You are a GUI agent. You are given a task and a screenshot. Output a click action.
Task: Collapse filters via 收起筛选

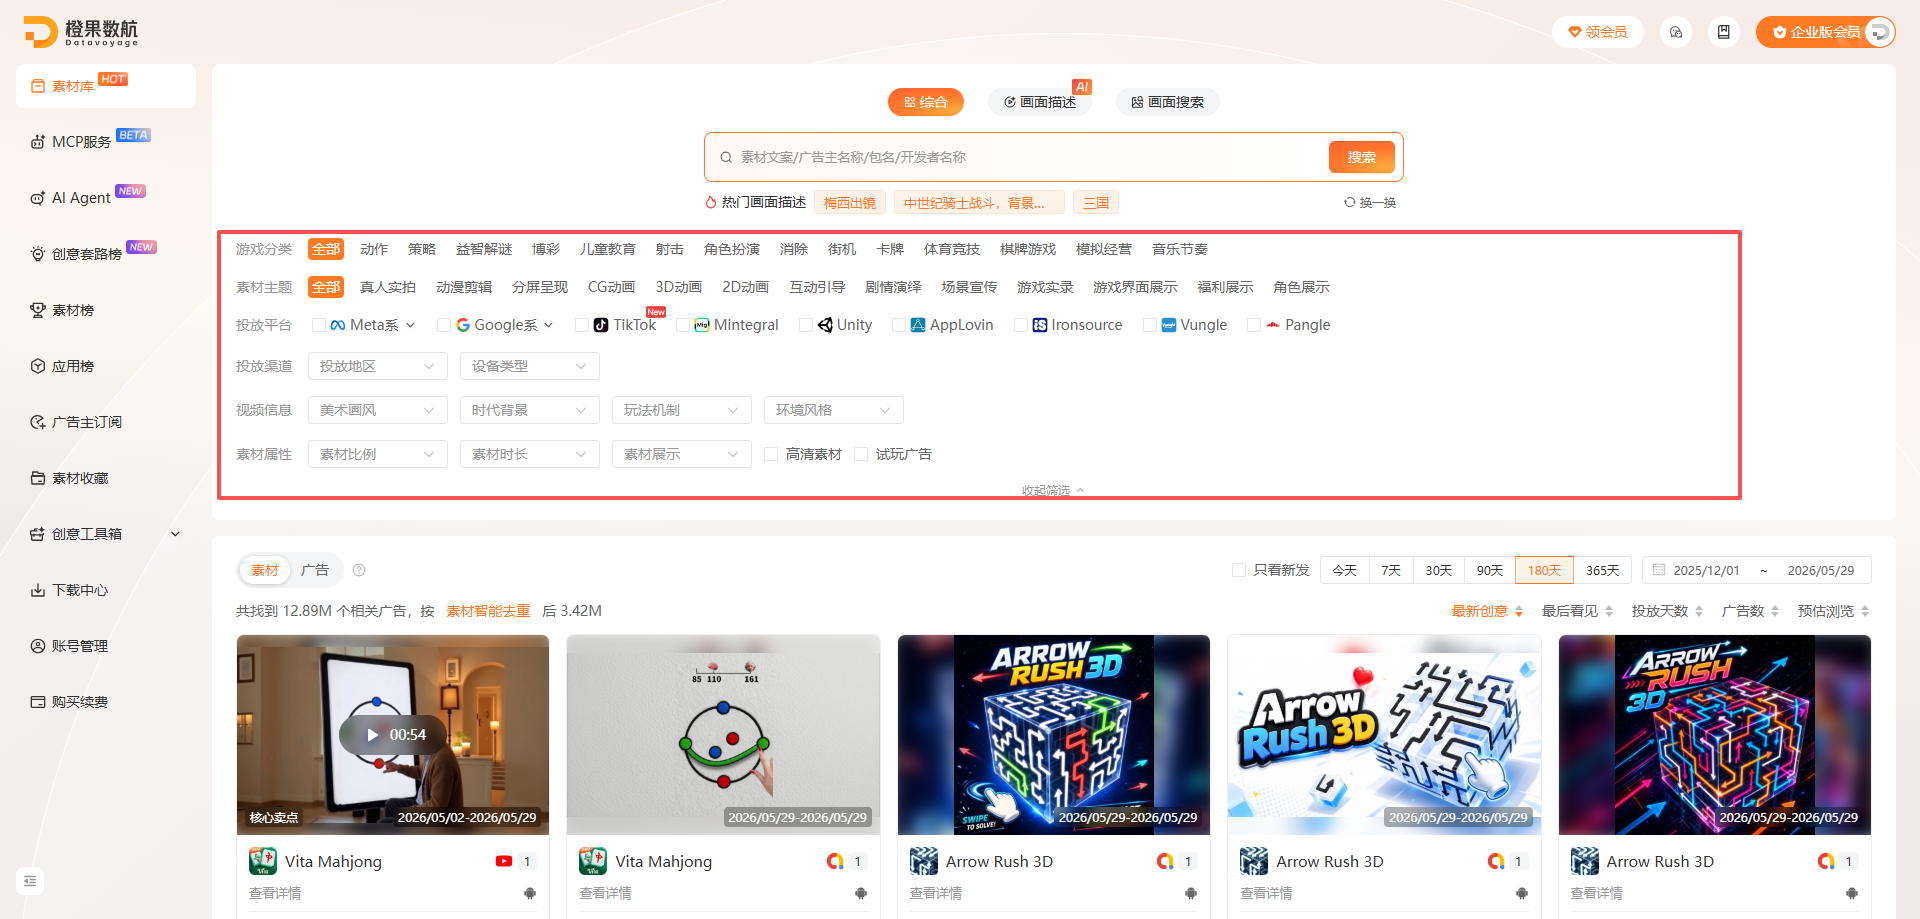(1053, 491)
